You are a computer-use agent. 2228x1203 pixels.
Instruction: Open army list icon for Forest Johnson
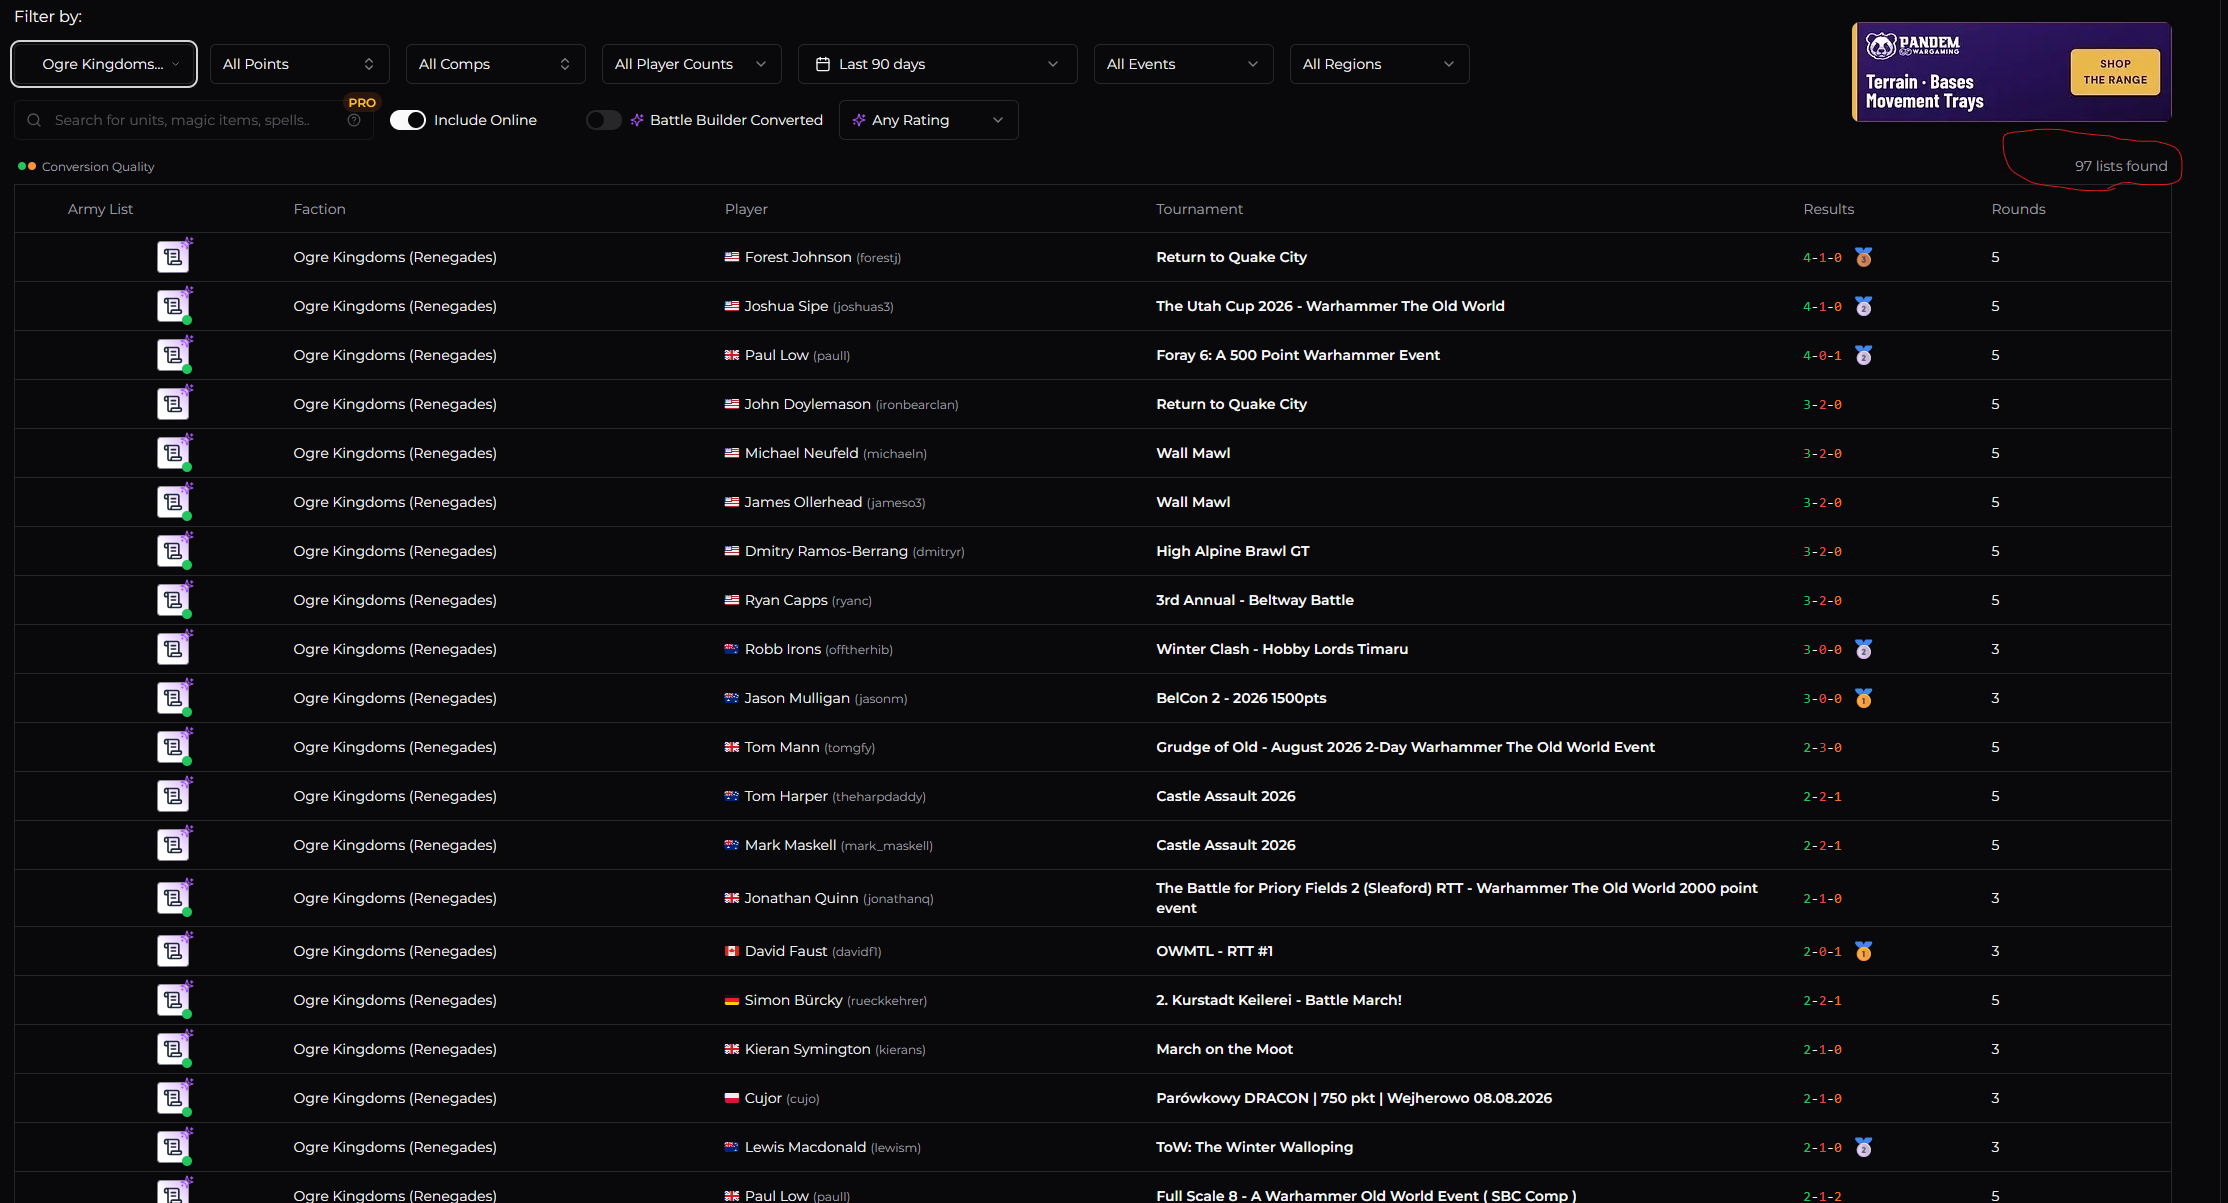[x=174, y=257]
